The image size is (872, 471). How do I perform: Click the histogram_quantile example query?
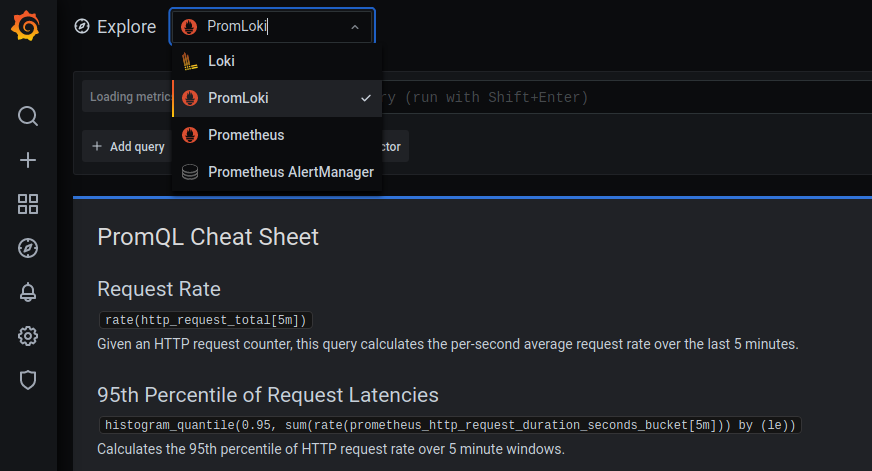[x=450, y=425]
